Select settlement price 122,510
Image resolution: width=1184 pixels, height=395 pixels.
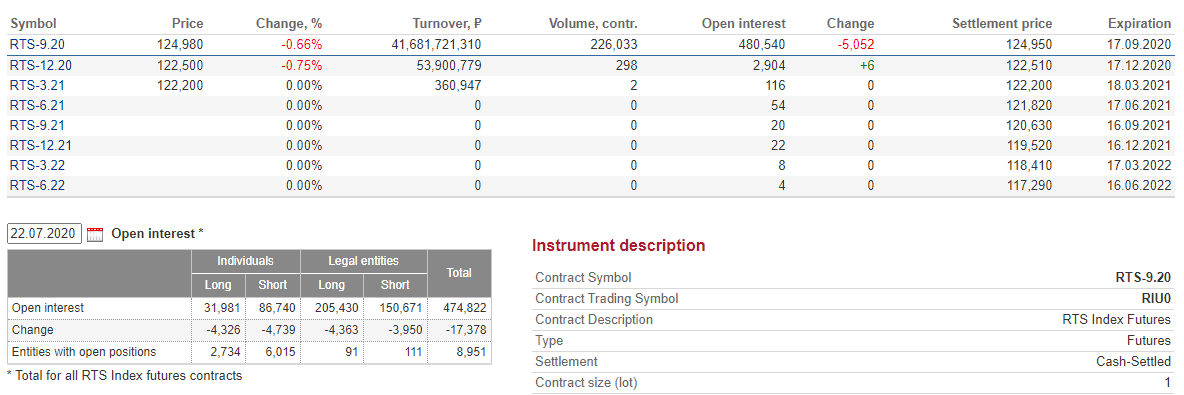coord(1029,65)
